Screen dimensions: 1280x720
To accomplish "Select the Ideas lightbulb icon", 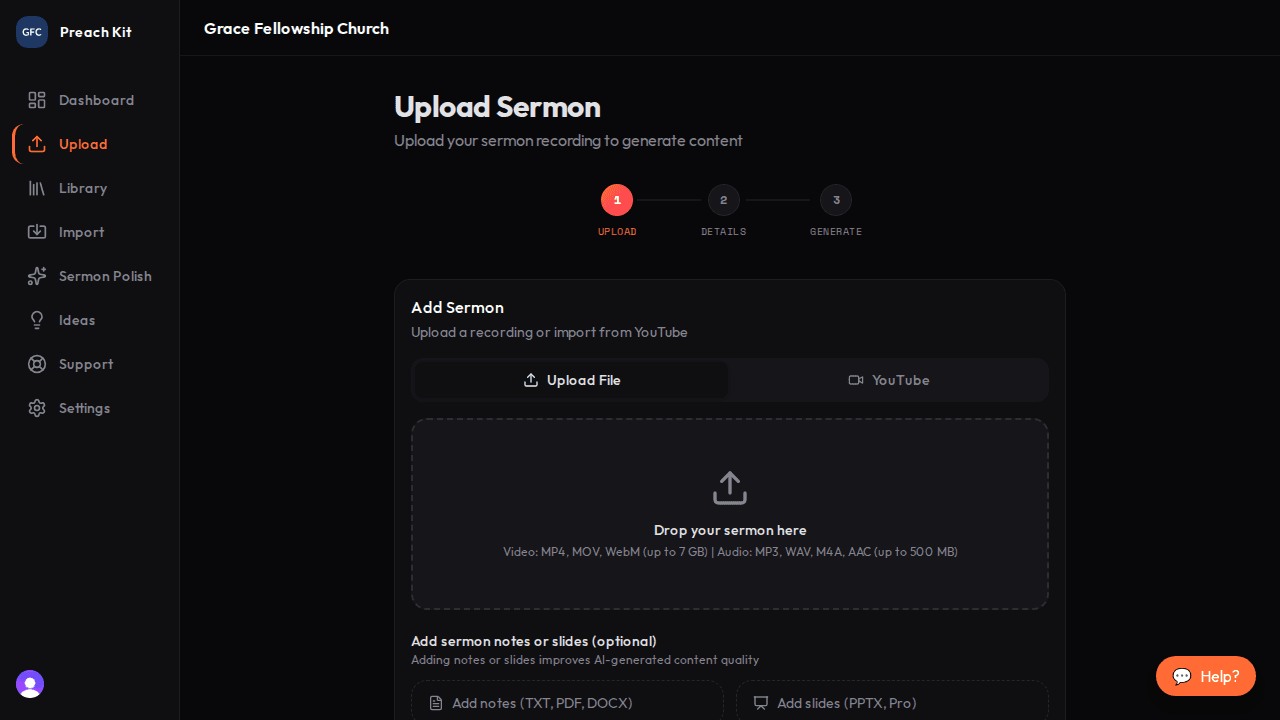I will [x=37, y=320].
